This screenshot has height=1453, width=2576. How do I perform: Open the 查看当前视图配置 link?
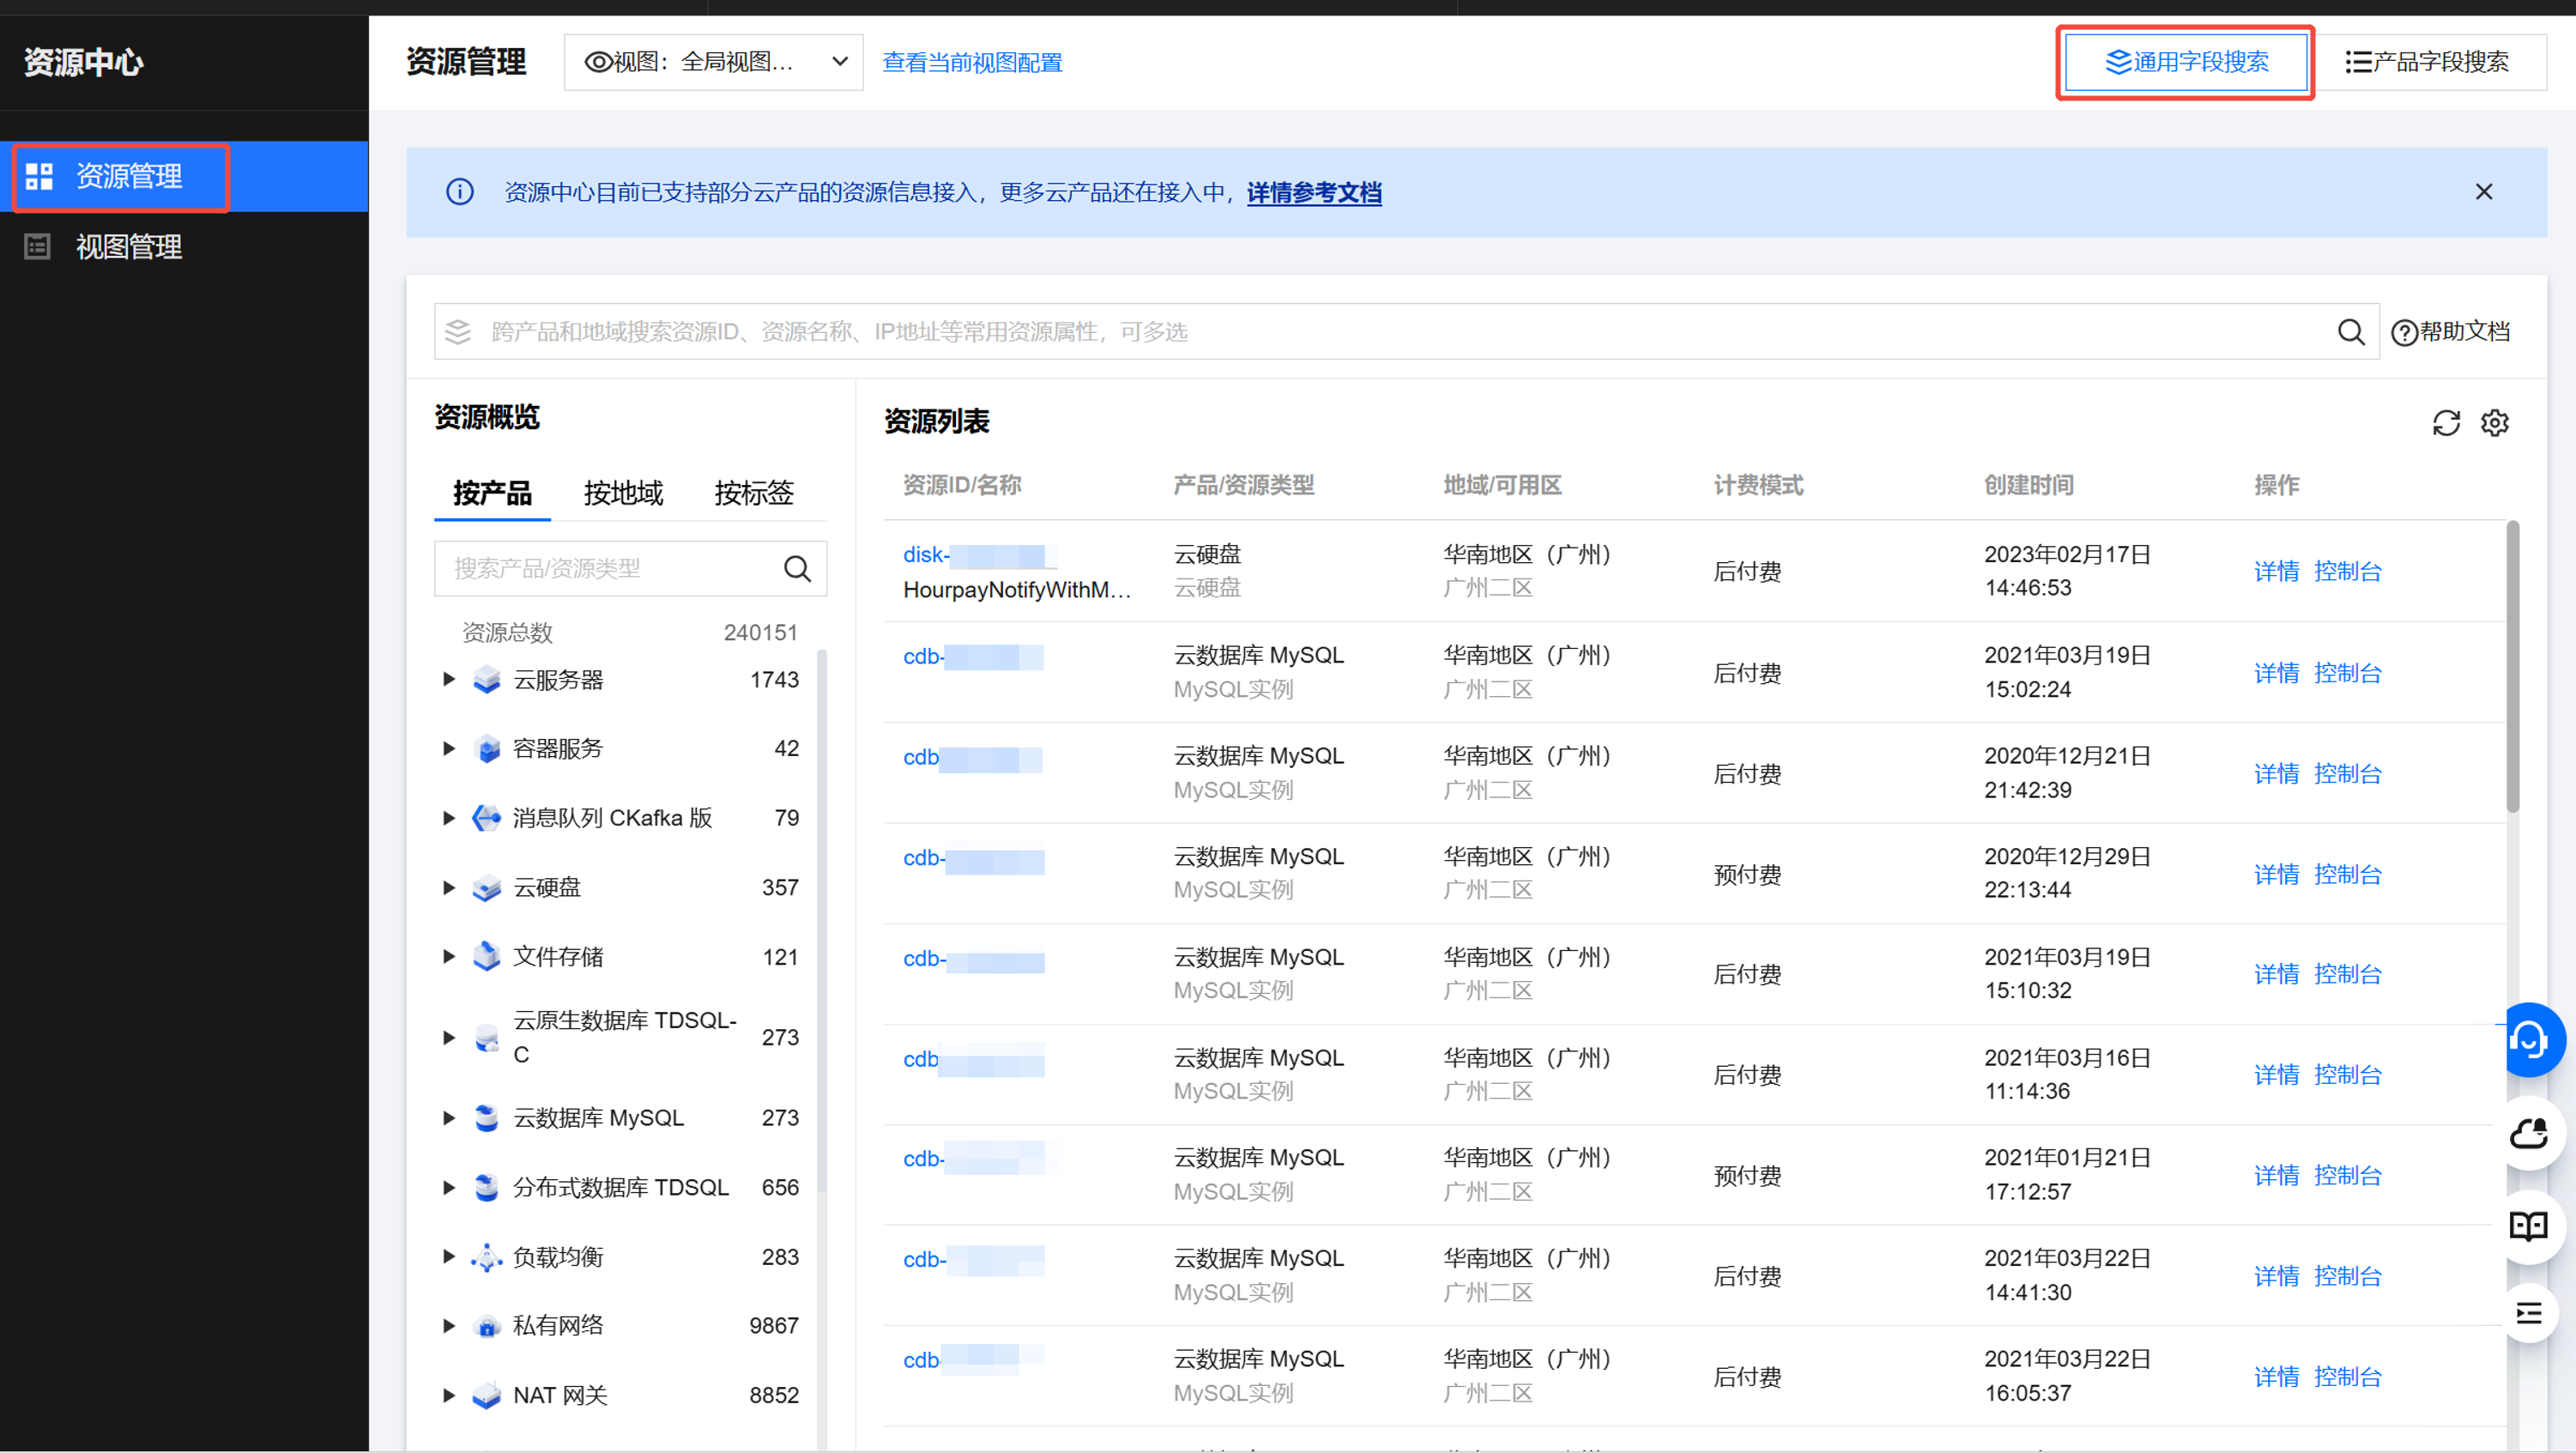(x=972, y=62)
